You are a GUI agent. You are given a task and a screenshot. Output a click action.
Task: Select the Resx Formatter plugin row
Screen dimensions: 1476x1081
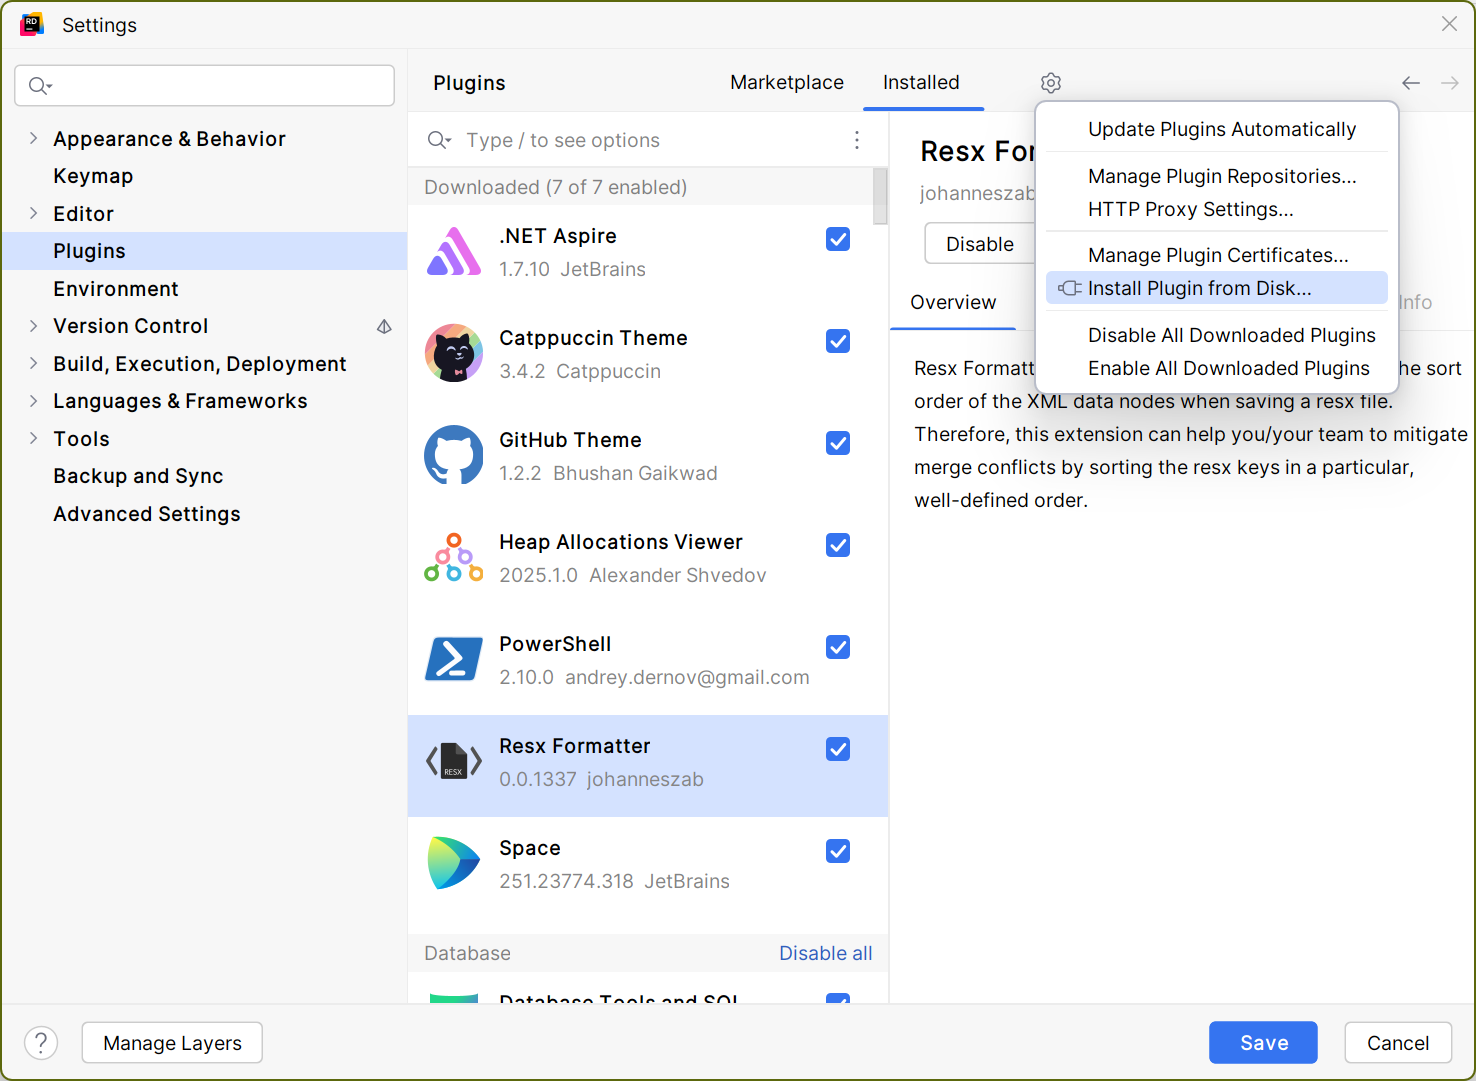click(647, 766)
